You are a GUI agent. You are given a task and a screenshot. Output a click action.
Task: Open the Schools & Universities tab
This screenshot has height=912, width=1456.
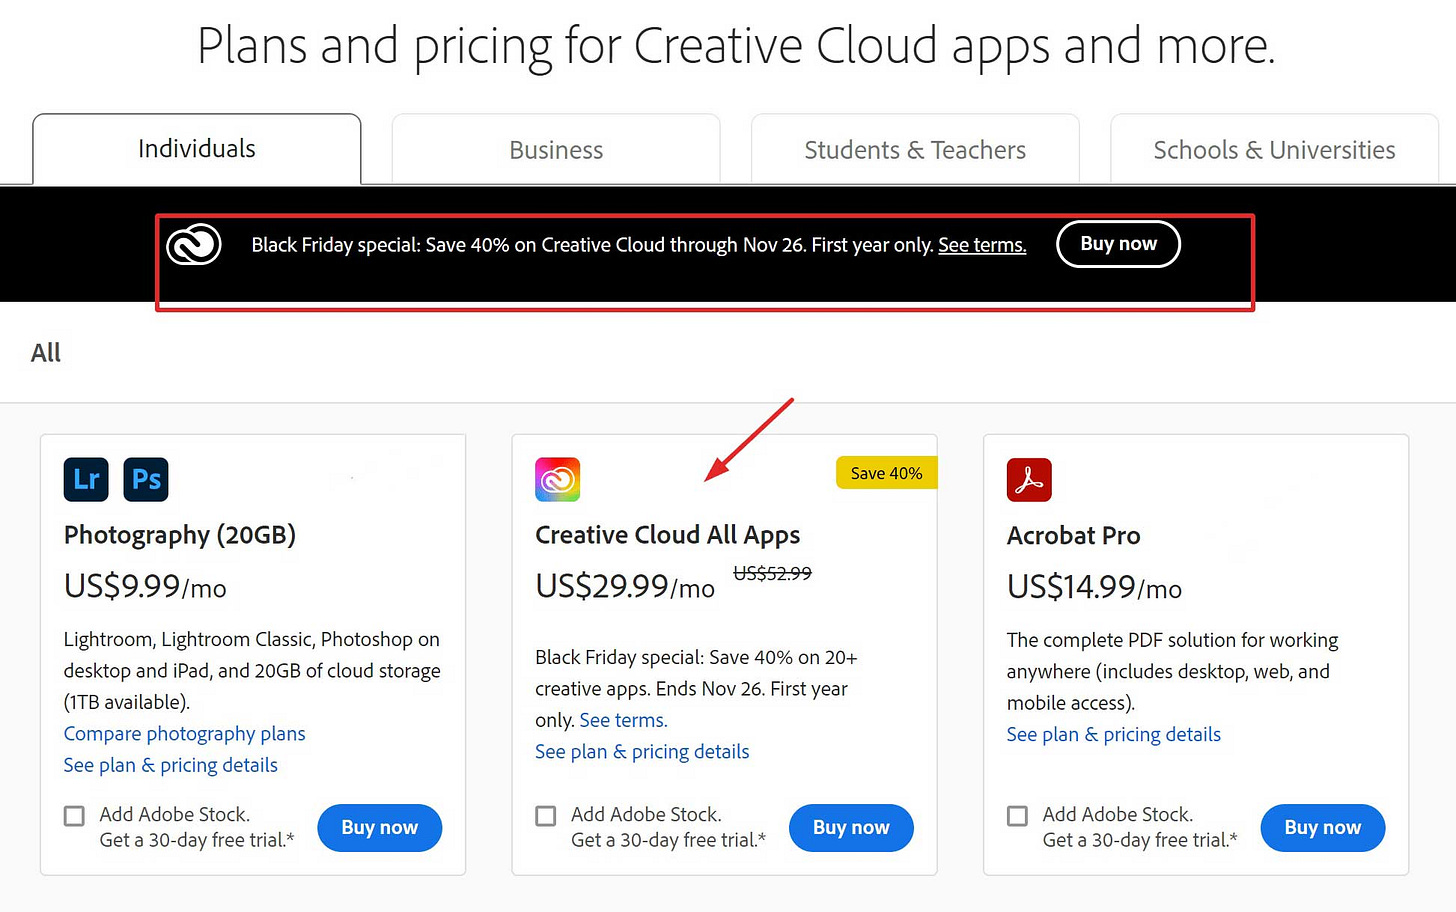click(x=1274, y=149)
